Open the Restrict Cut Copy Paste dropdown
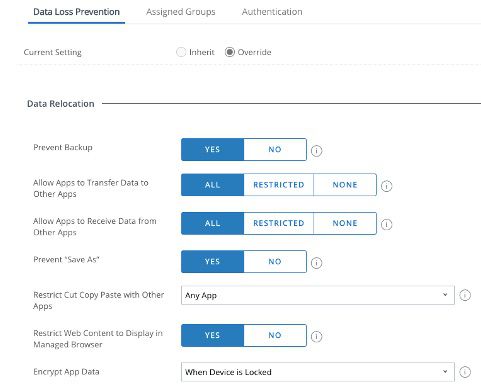 [318, 295]
